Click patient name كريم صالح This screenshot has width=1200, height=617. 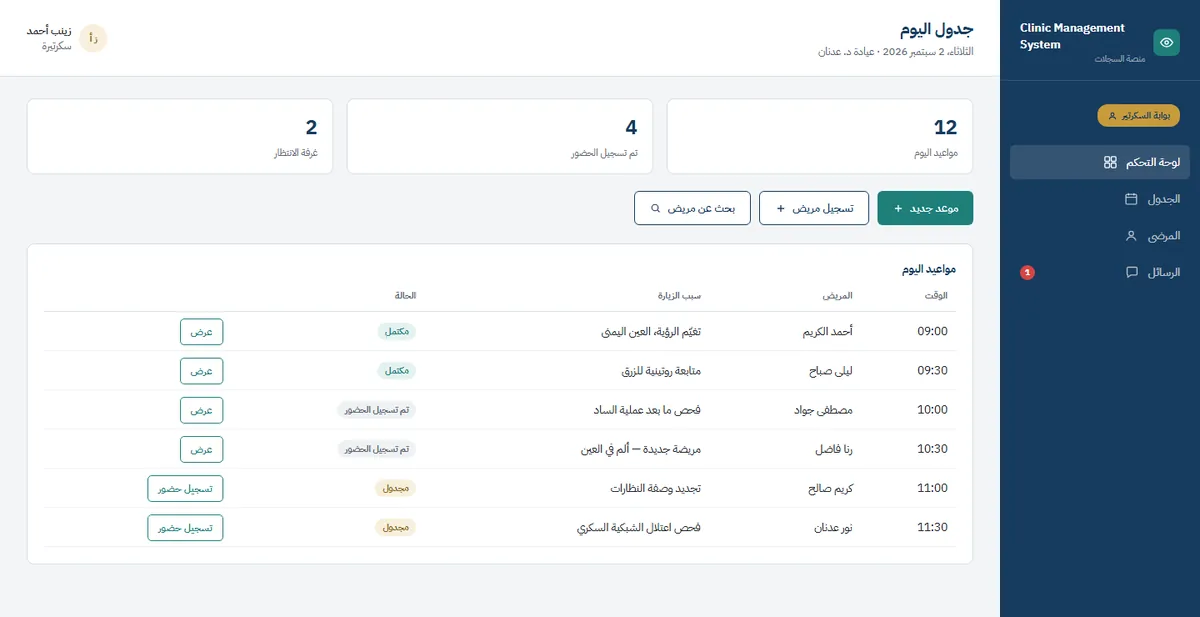(x=828, y=488)
